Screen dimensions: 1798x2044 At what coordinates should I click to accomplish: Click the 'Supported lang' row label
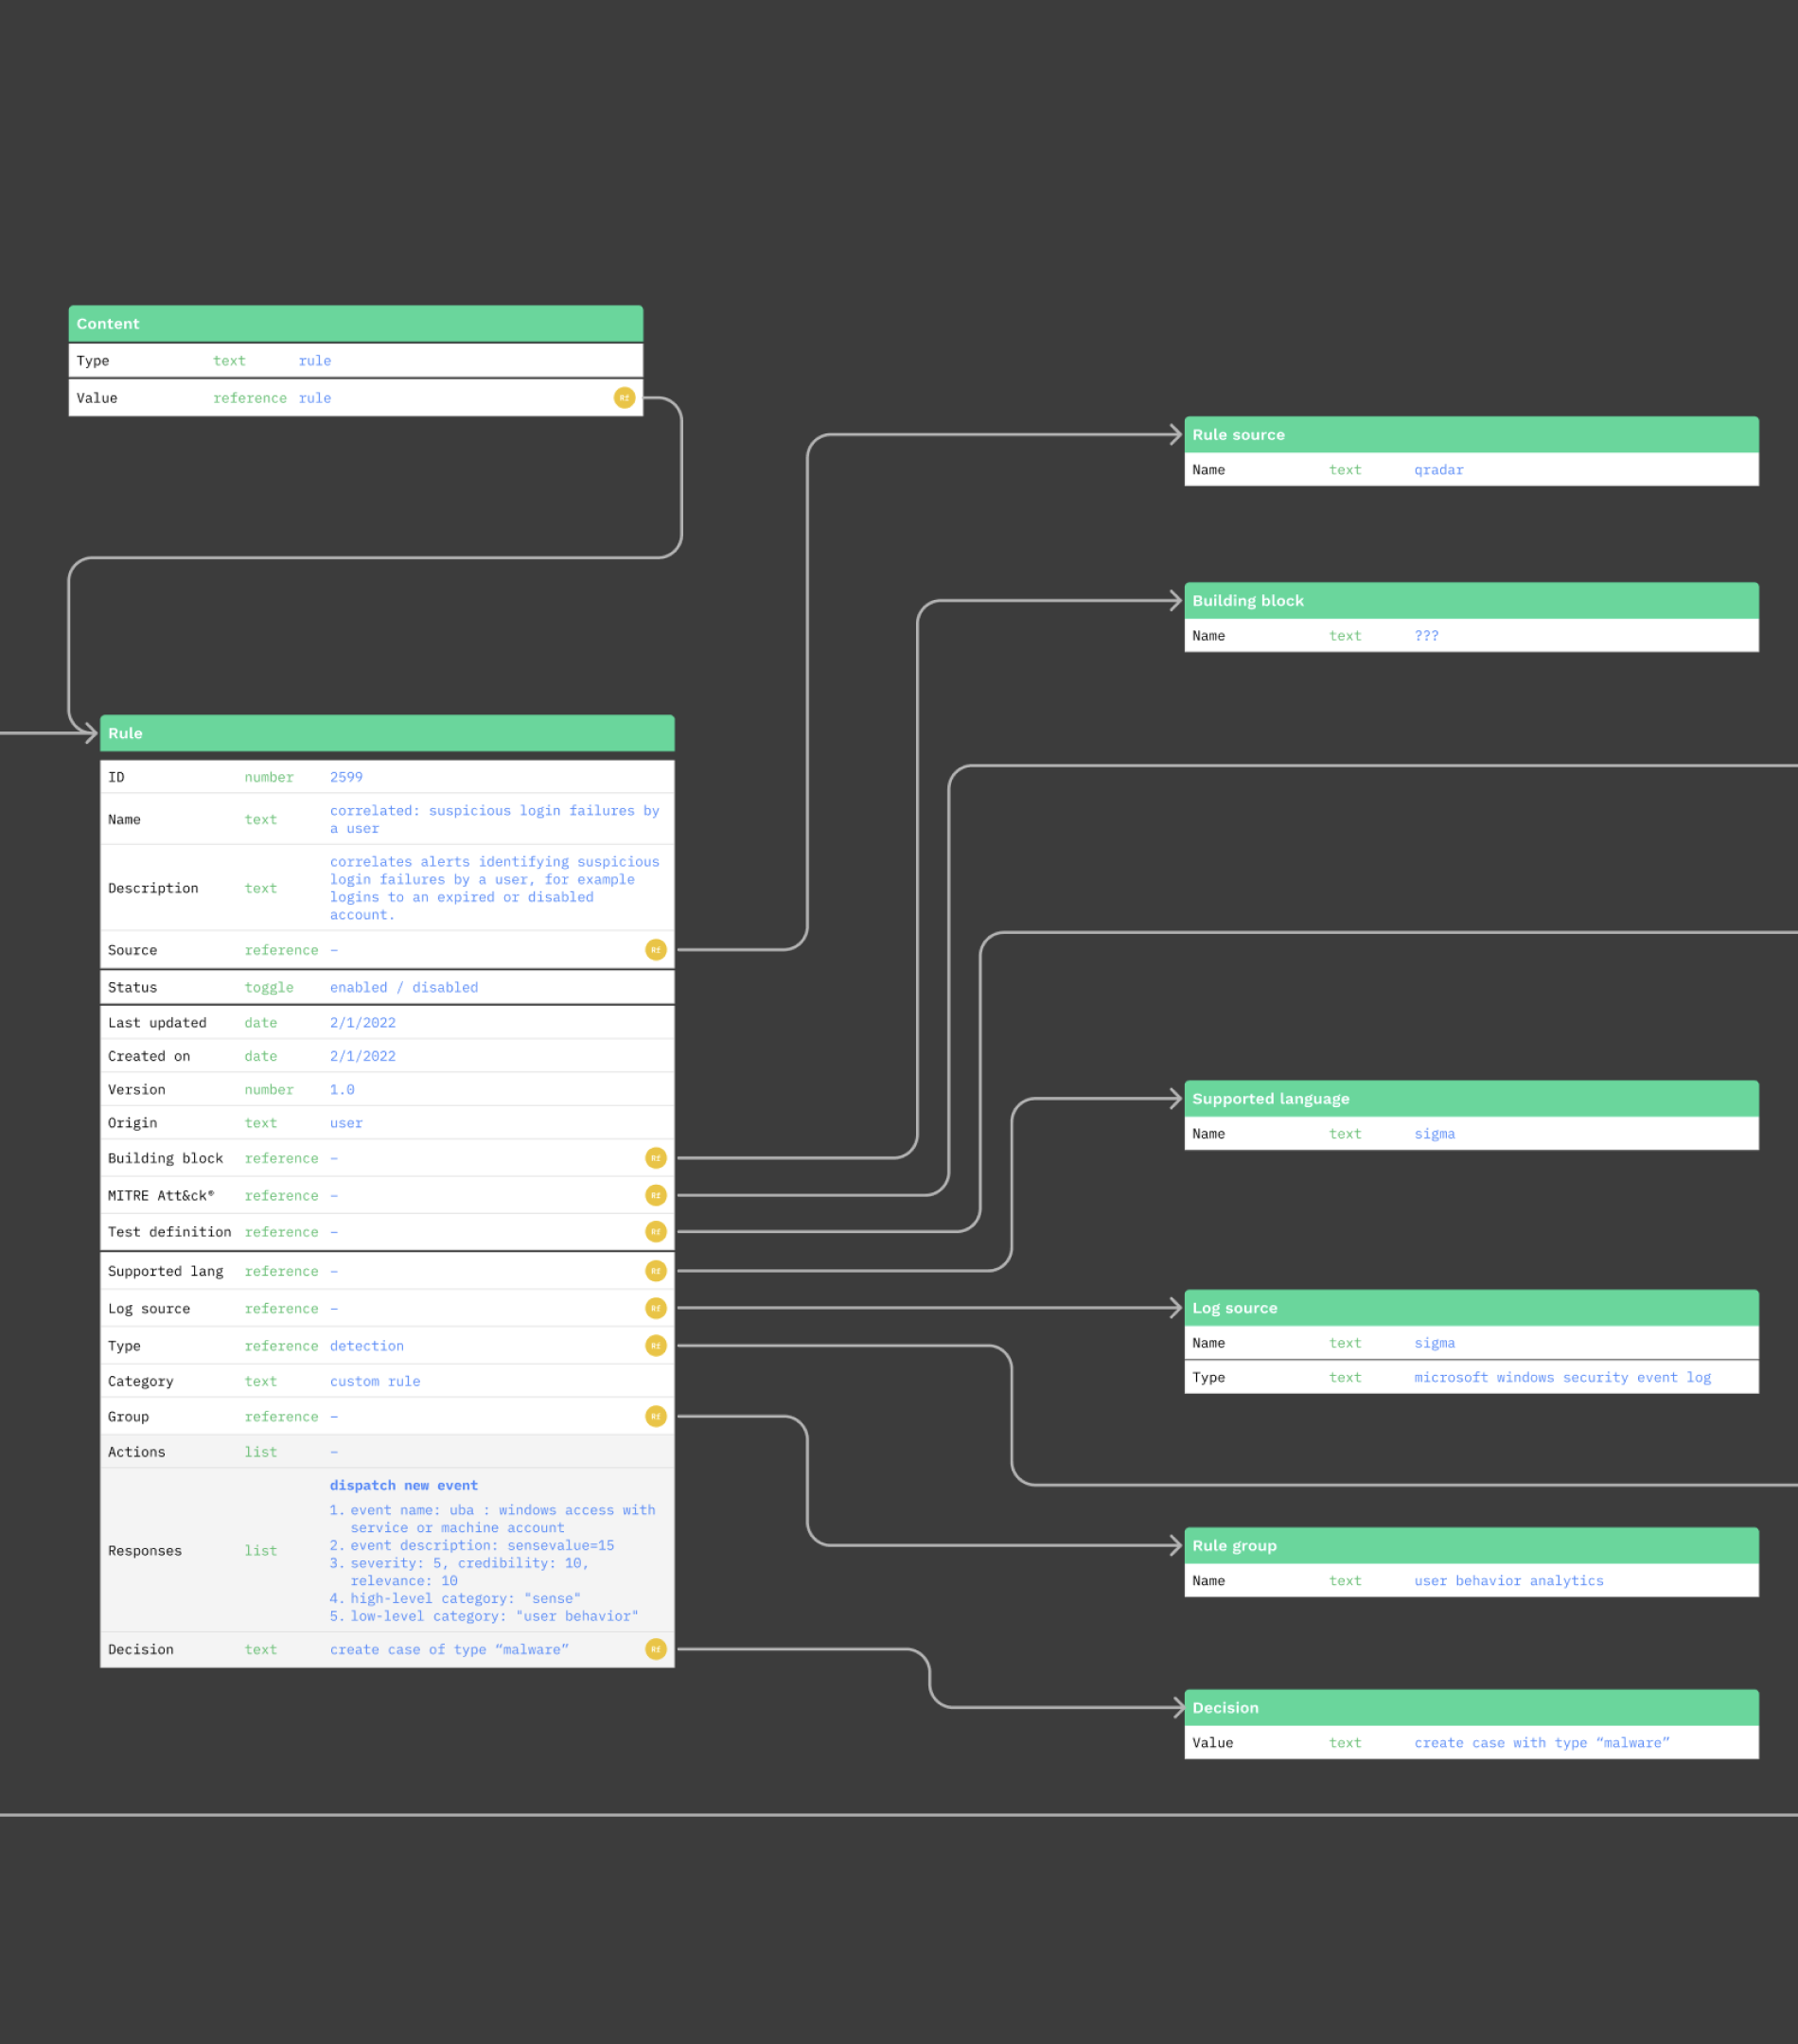coord(166,1271)
